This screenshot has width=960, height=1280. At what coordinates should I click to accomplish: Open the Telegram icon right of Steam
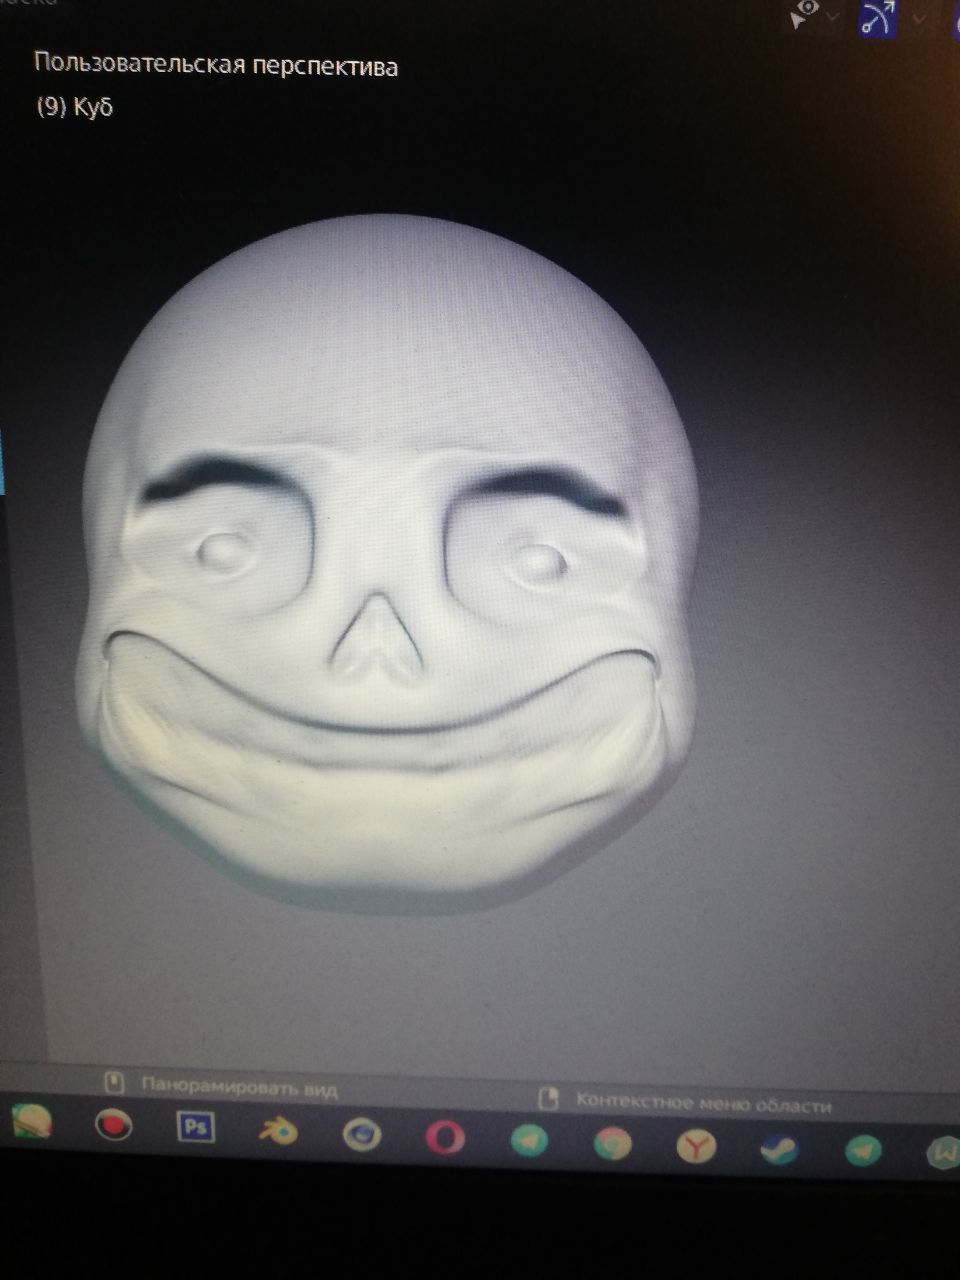click(x=863, y=1152)
